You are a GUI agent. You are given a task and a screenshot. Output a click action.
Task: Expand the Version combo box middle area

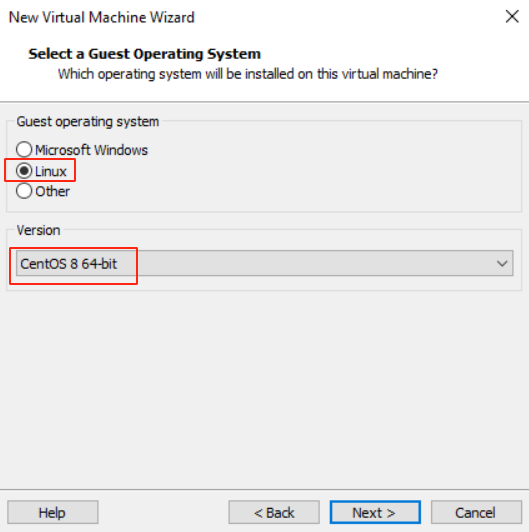pyautogui.click(x=265, y=263)
